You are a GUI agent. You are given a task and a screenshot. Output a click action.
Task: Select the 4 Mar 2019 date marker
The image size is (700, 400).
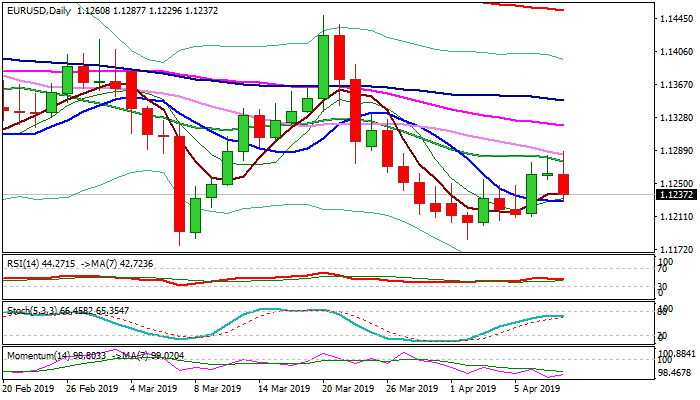(x=147, y=389)
